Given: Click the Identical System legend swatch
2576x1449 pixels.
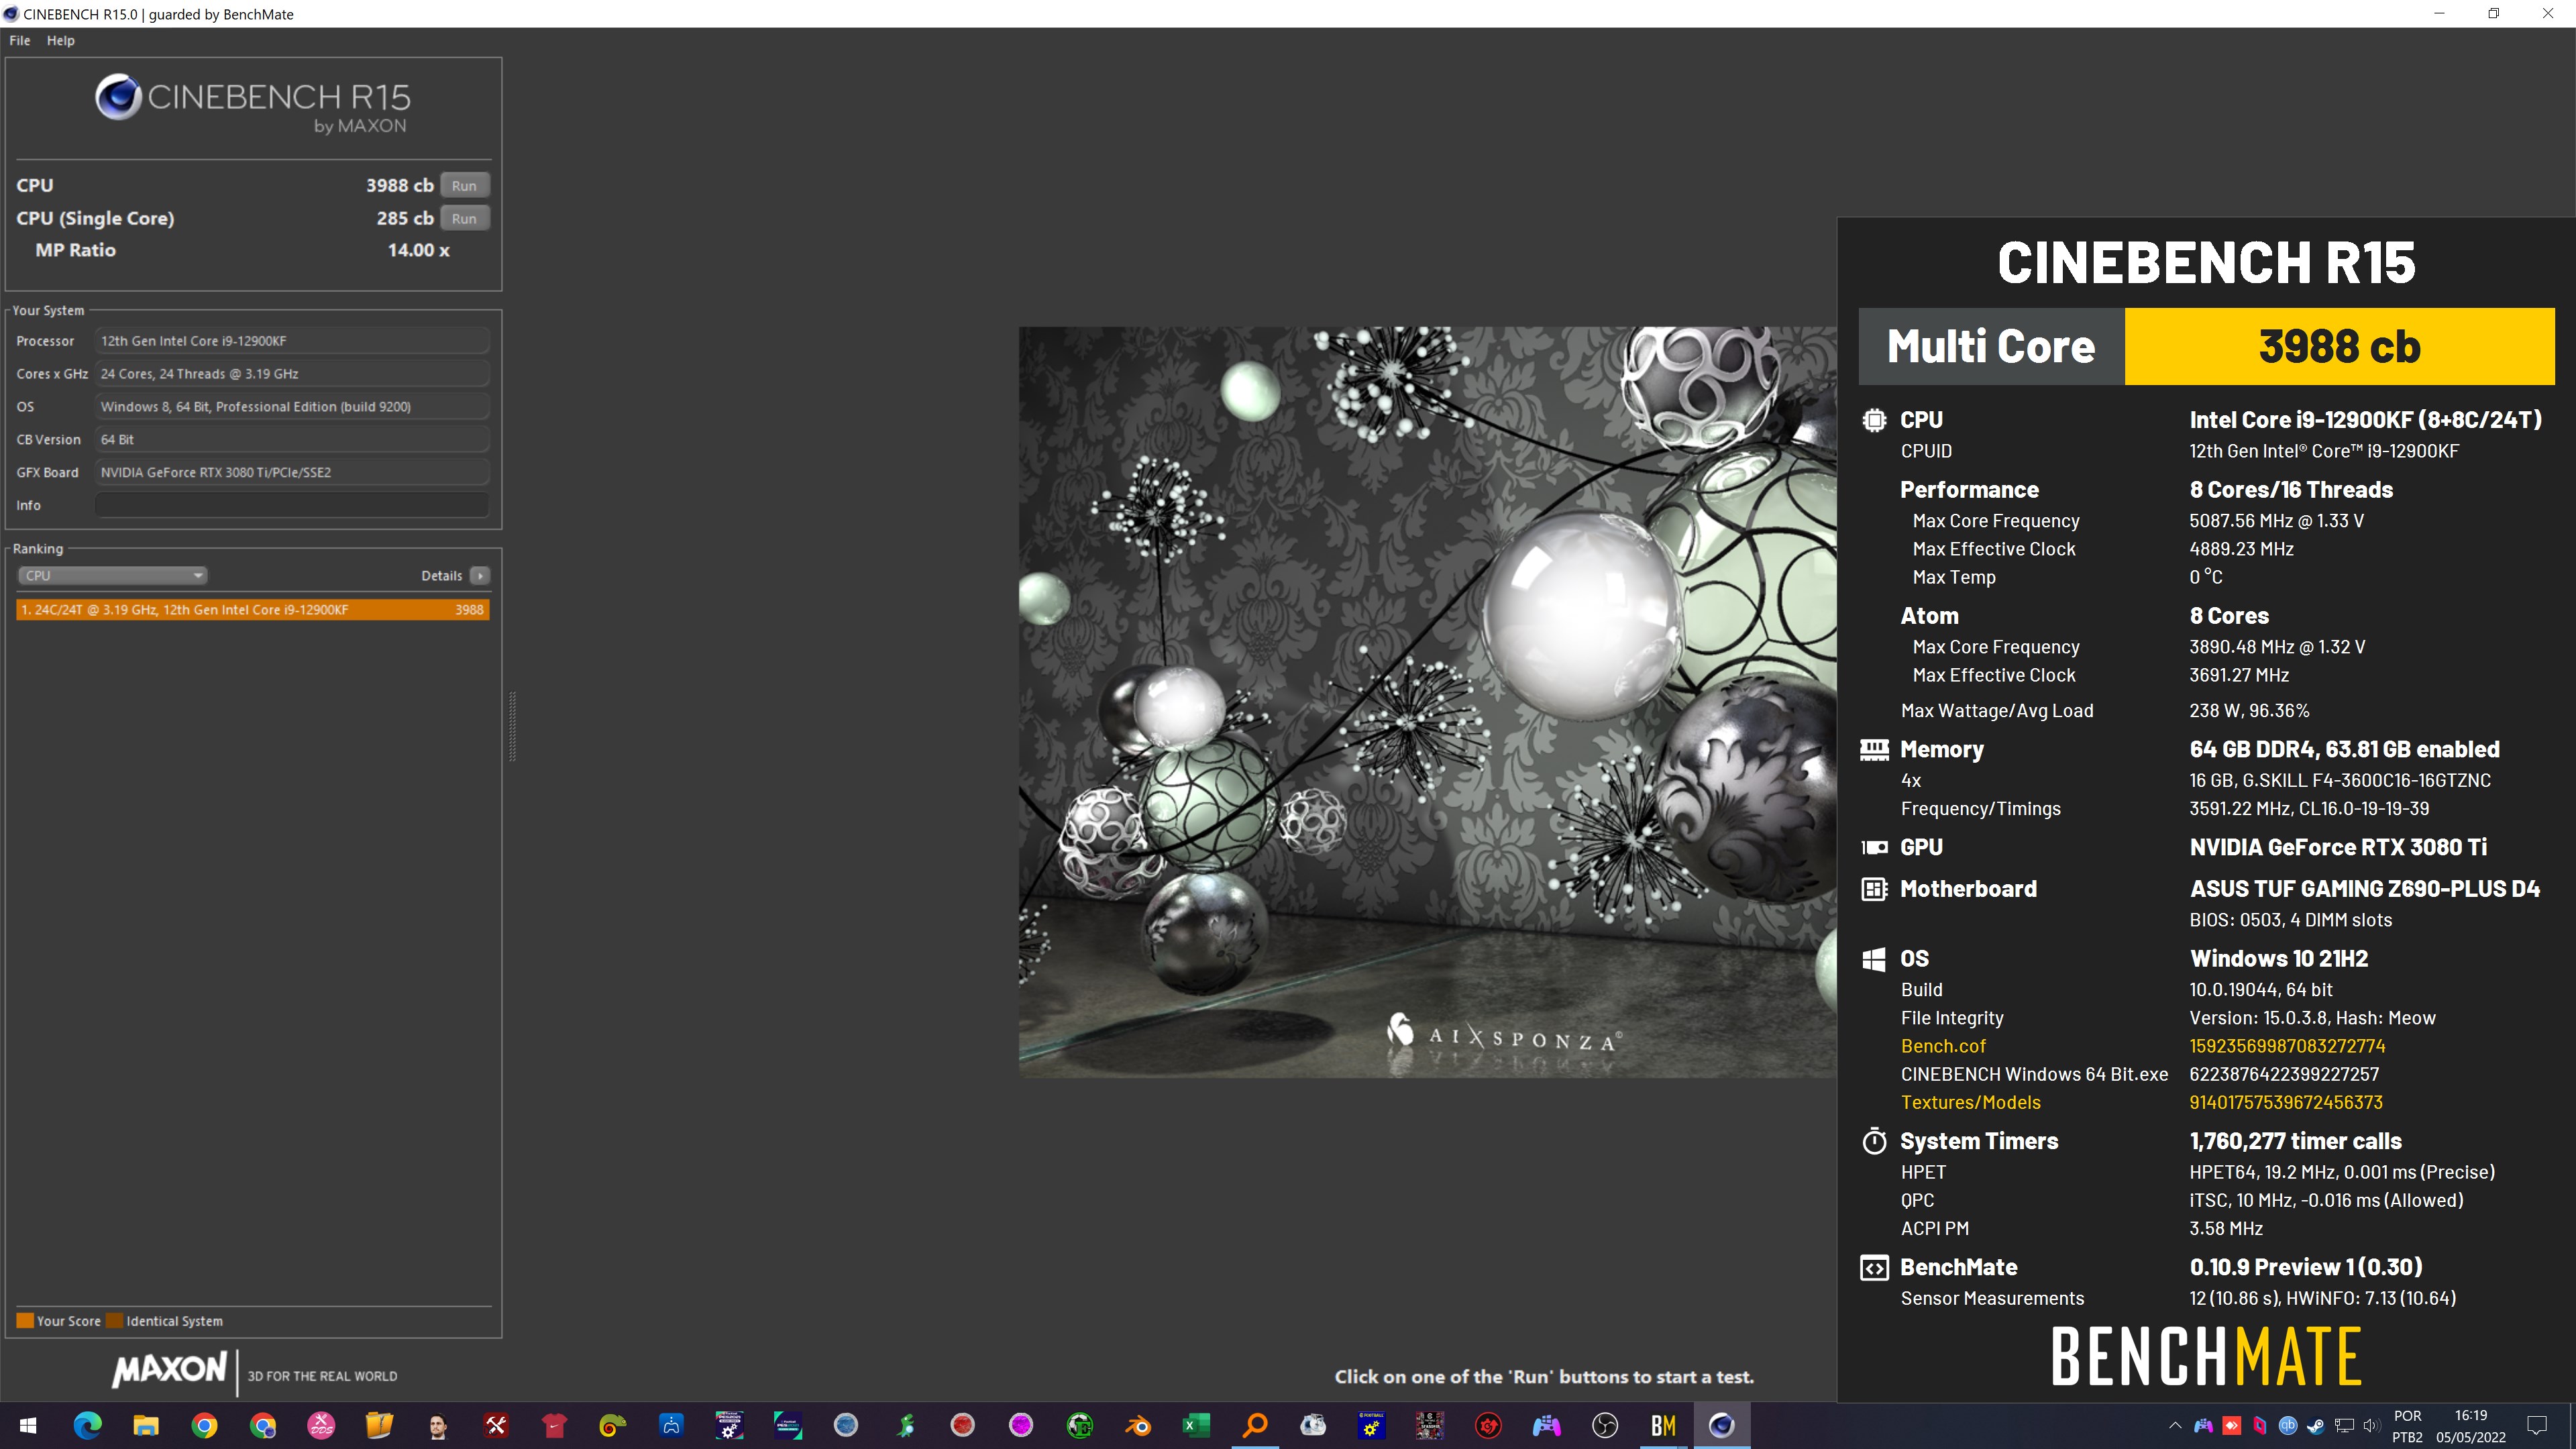Looking at the screenshot, I should [x=115, y=1320].
